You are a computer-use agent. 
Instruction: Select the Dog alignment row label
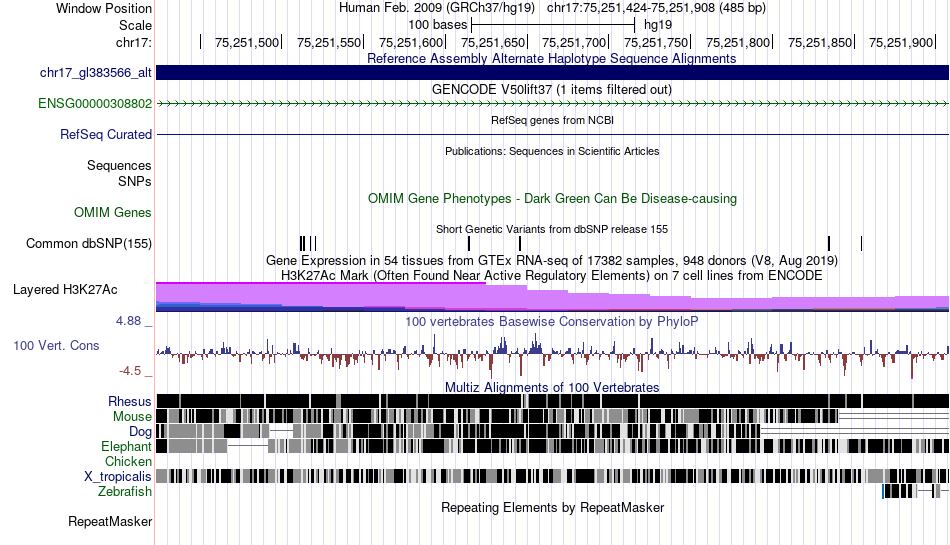pos(140,432)
